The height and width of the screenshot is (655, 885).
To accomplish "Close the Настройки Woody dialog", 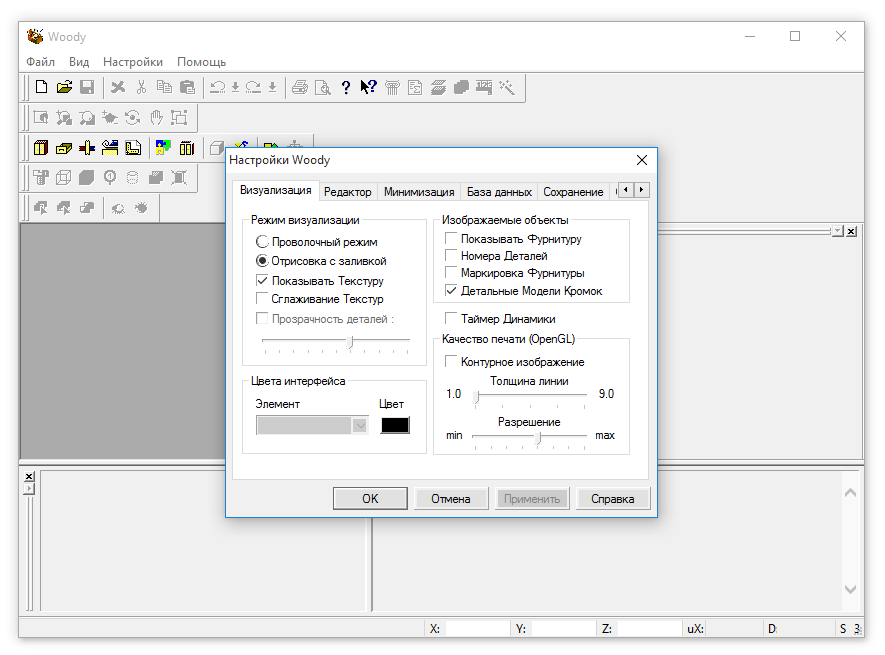I will tap(642, 160).
